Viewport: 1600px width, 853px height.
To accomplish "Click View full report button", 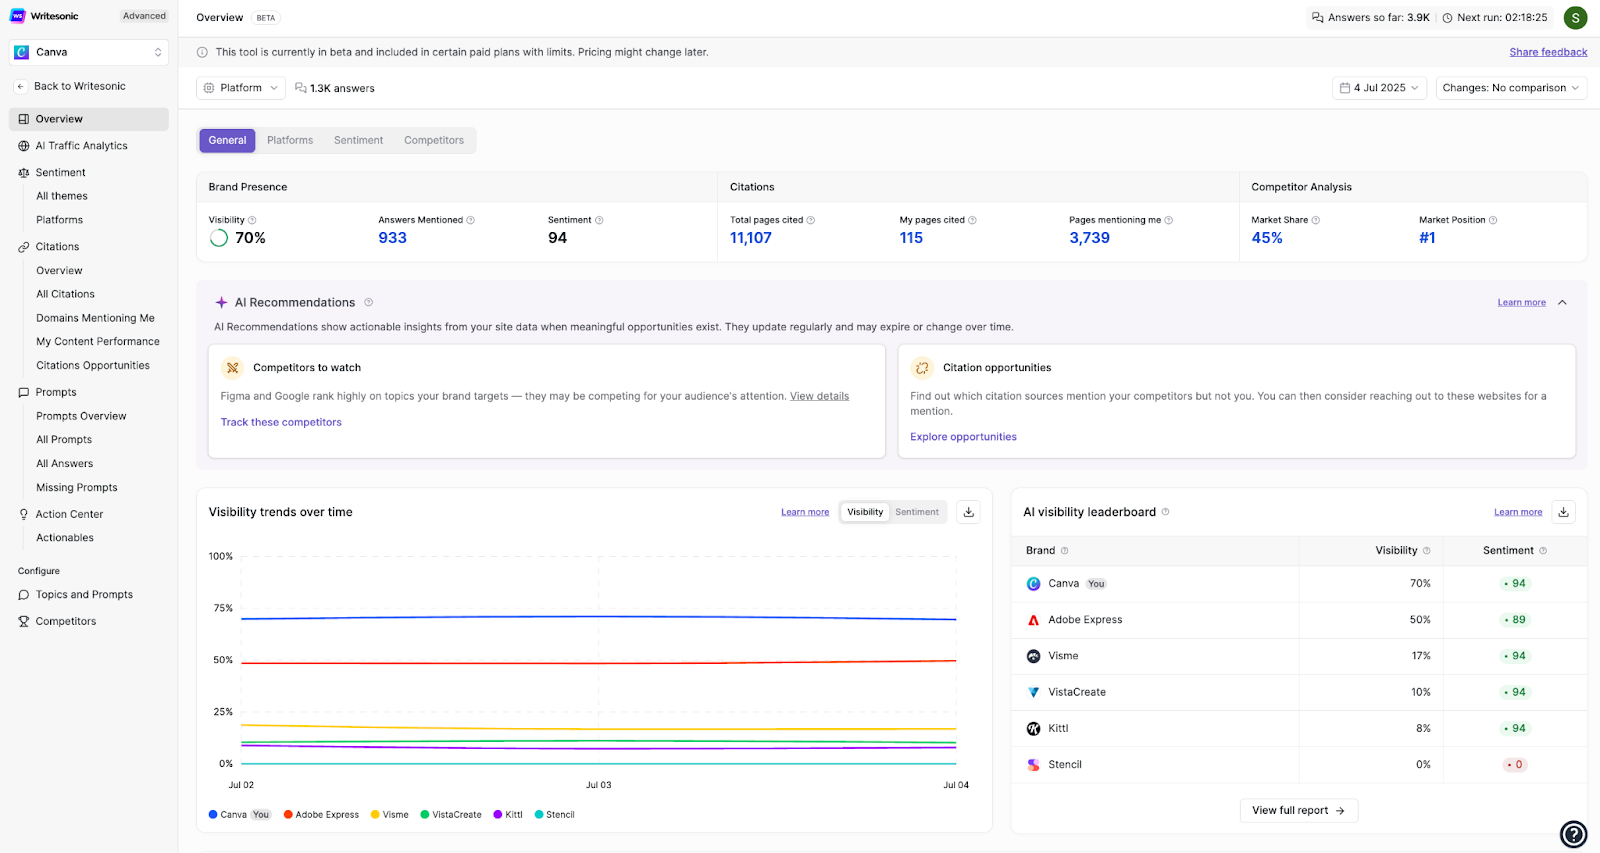I will (1298, 810).
